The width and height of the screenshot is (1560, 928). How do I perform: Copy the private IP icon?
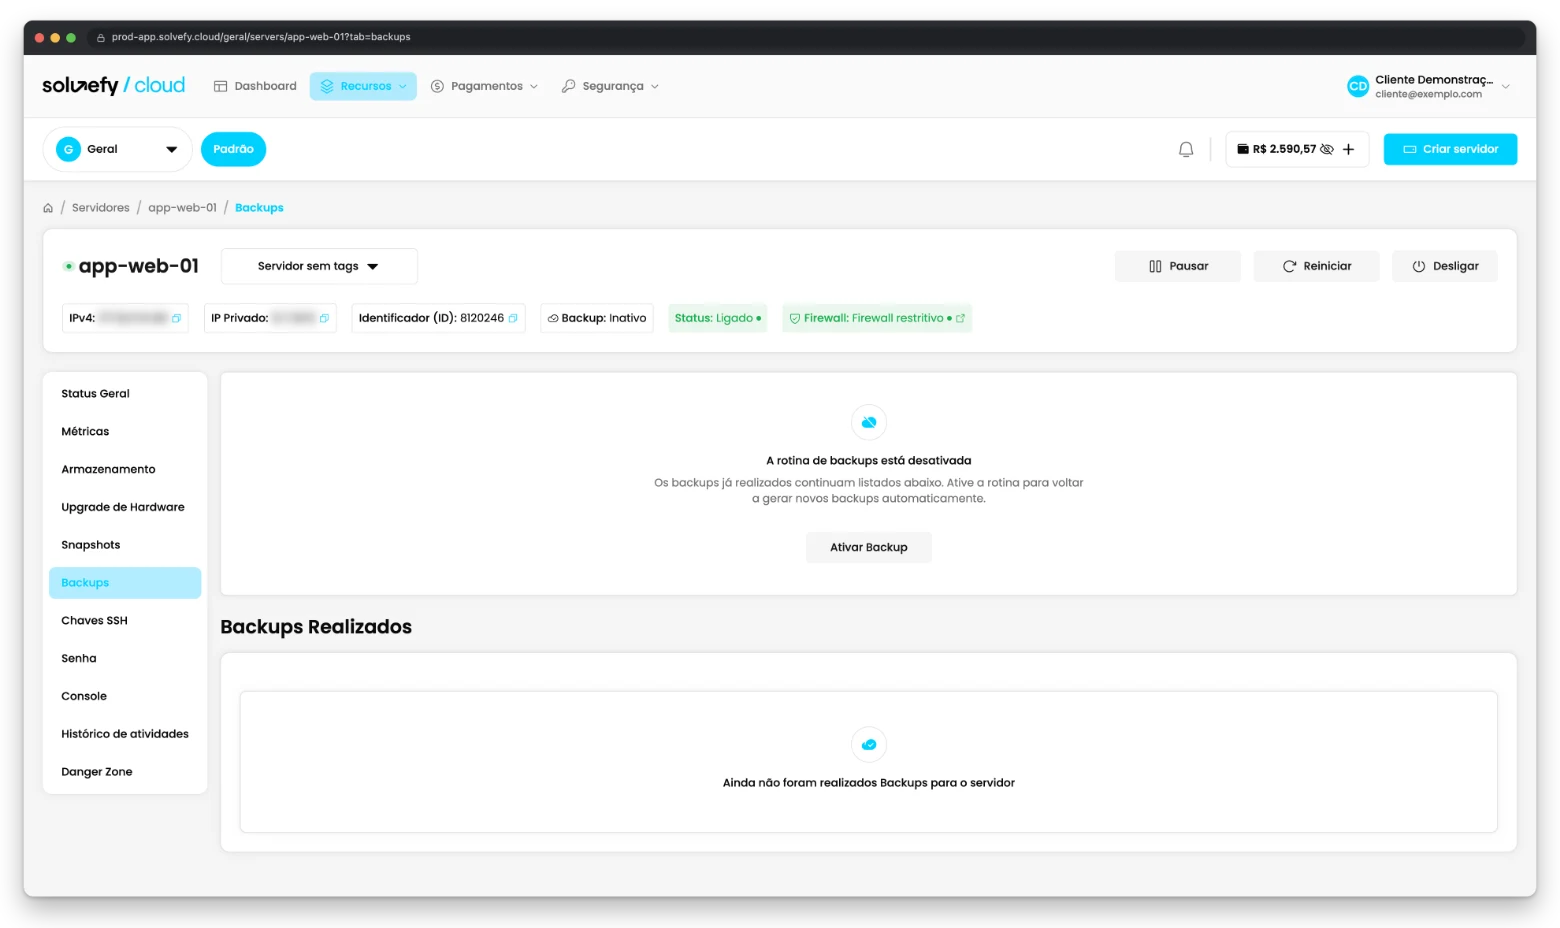(x=324, y=318)
